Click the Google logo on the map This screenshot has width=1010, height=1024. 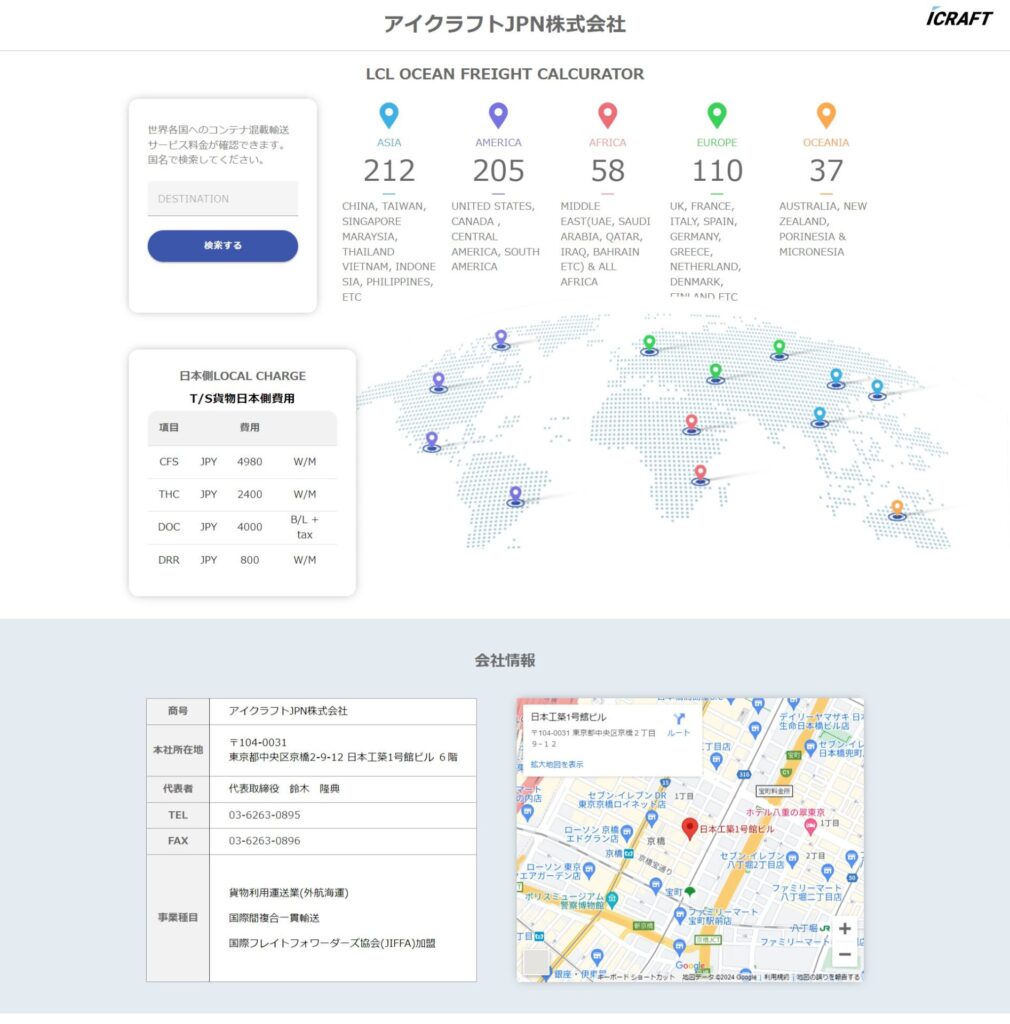690,965
